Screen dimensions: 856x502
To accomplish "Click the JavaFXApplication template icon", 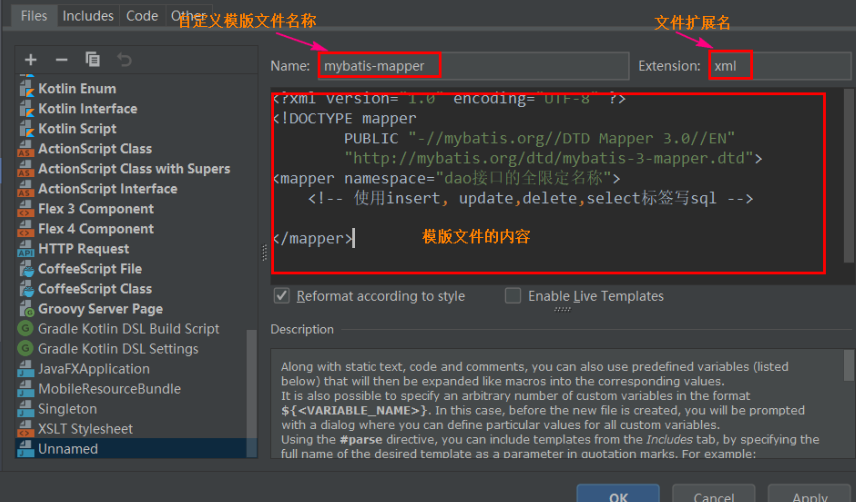I will [x=26, y=369].
